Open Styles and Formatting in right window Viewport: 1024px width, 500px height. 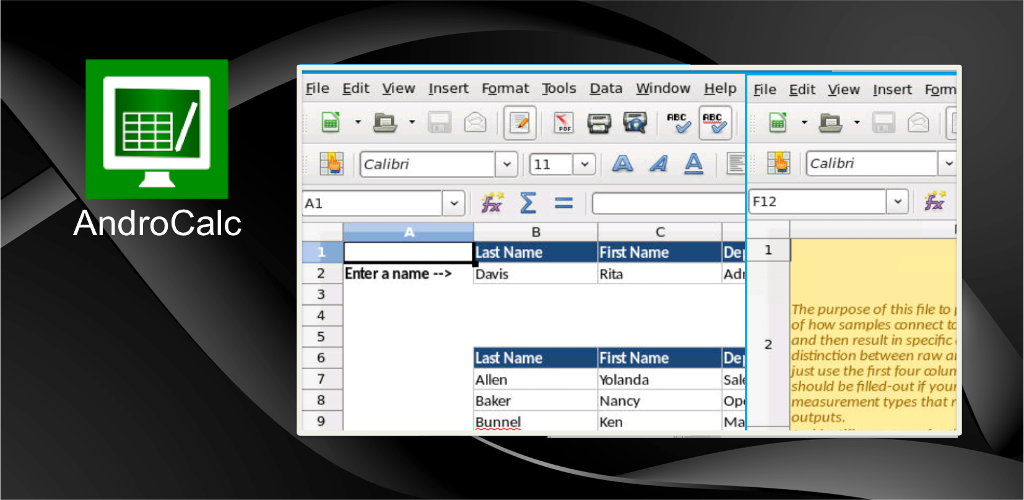[778, 164]
